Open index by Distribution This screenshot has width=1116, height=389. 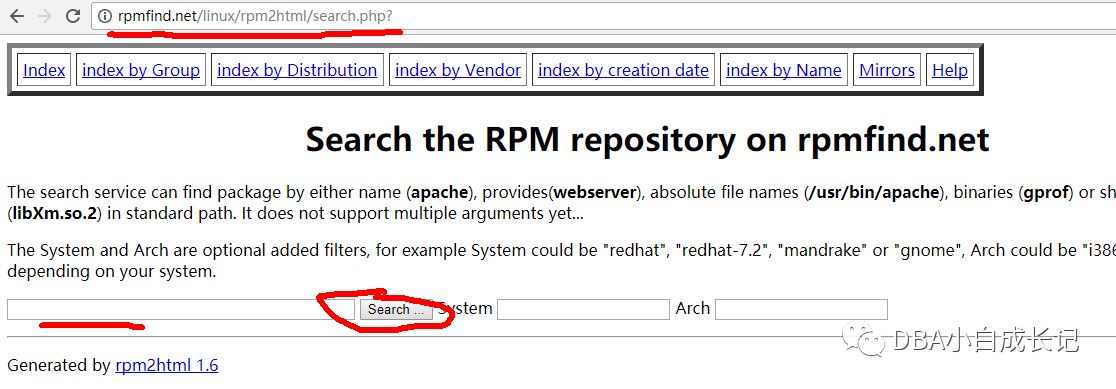(x=297, y=70)
